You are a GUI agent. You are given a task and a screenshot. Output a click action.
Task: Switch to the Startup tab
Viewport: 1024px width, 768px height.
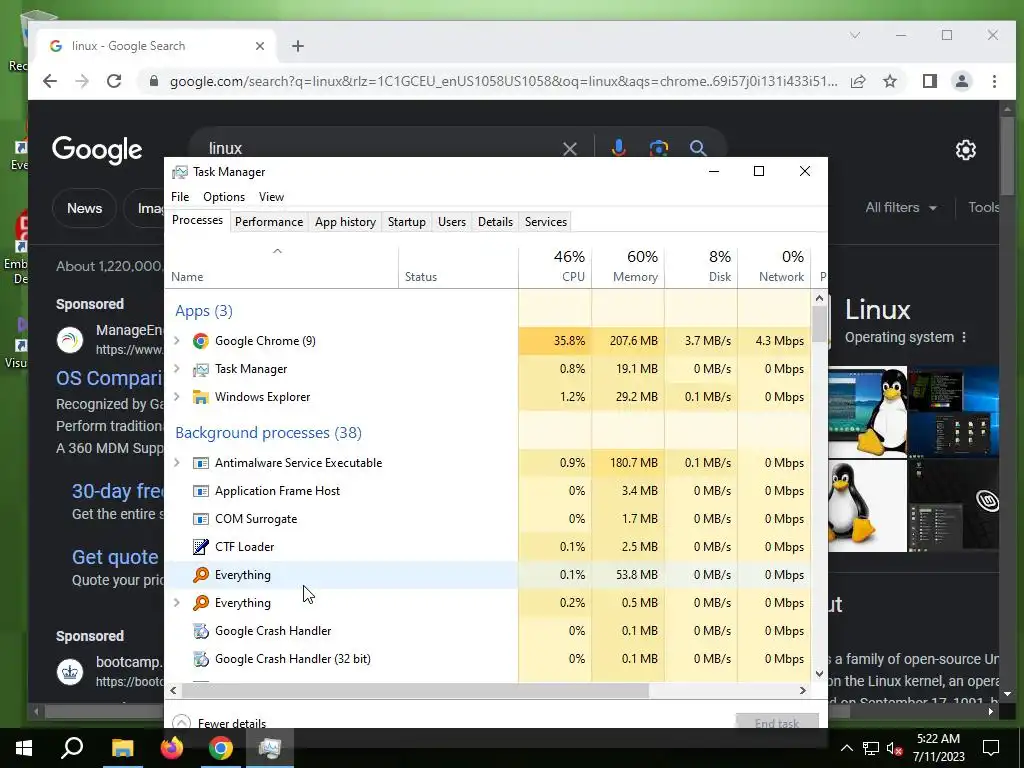coord(407,222)
